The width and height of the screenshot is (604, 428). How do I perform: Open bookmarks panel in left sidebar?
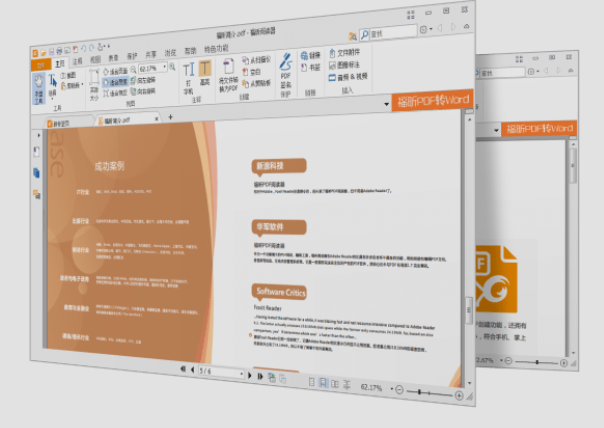coord(37,152)
